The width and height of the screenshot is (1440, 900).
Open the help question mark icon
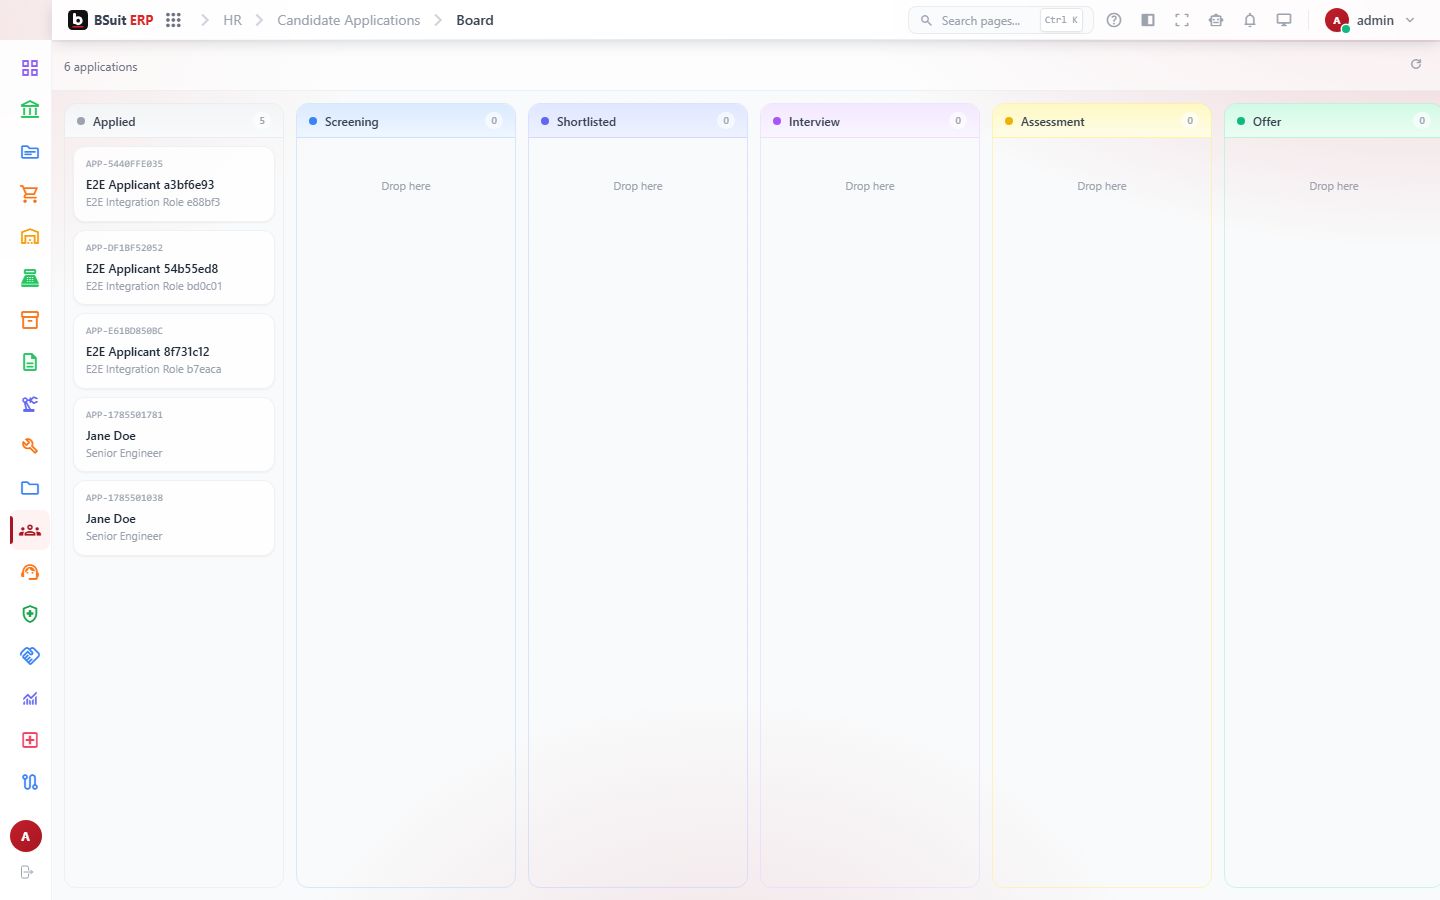pyautogui.click(x=1114, y=20)
